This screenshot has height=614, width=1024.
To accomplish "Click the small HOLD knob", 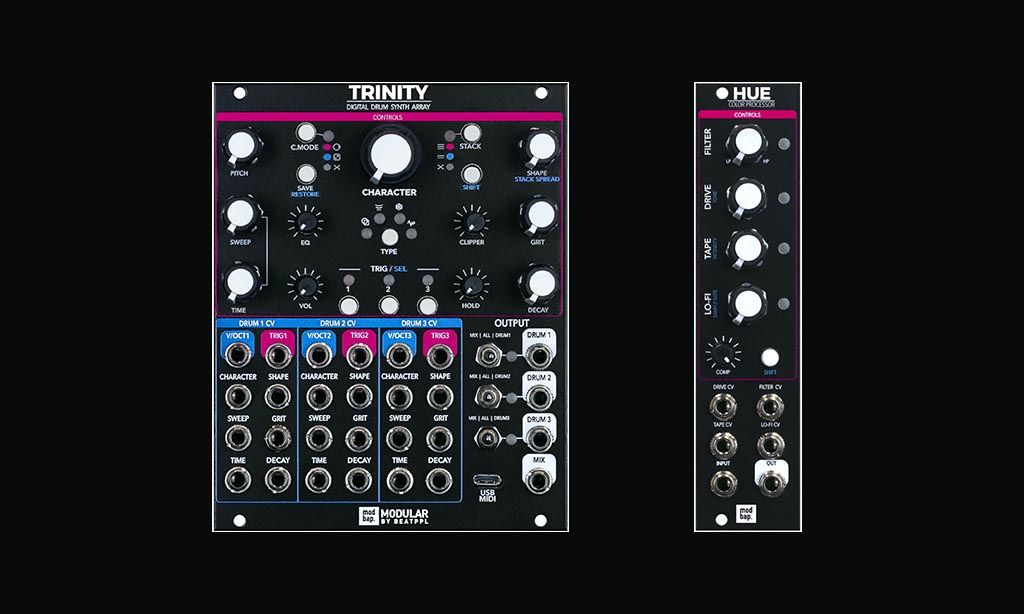I will click(472, 285).
